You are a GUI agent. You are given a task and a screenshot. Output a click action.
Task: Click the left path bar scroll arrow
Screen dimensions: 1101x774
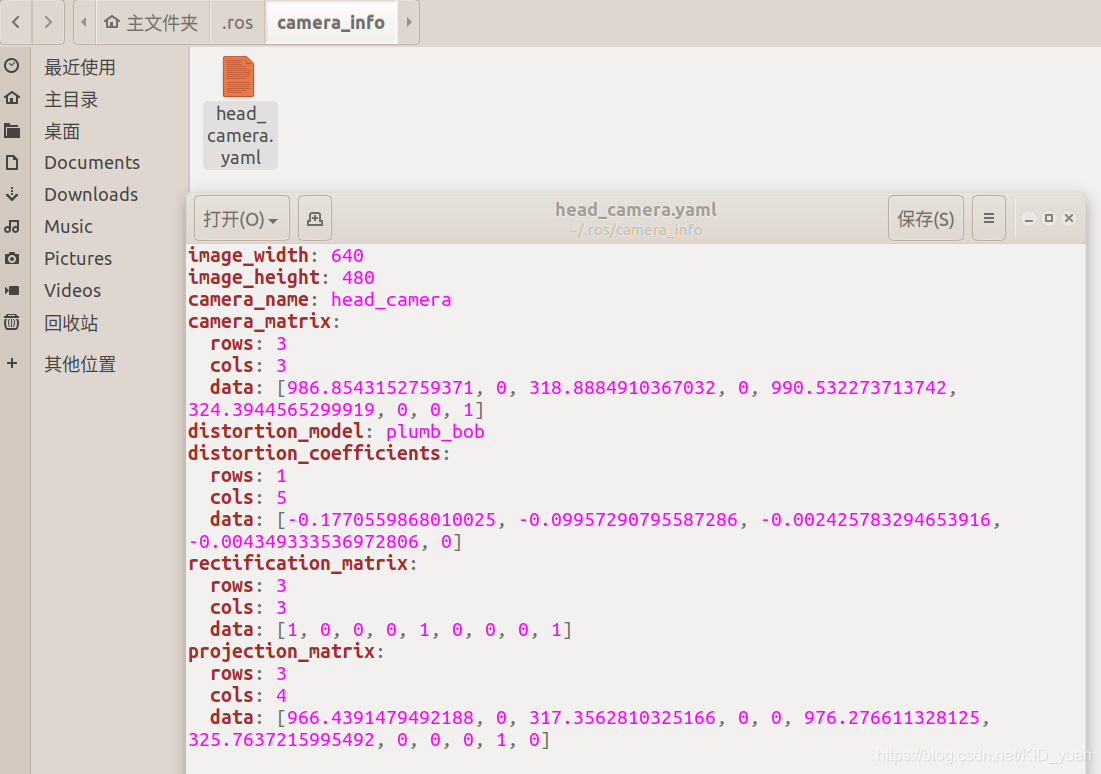84,22
